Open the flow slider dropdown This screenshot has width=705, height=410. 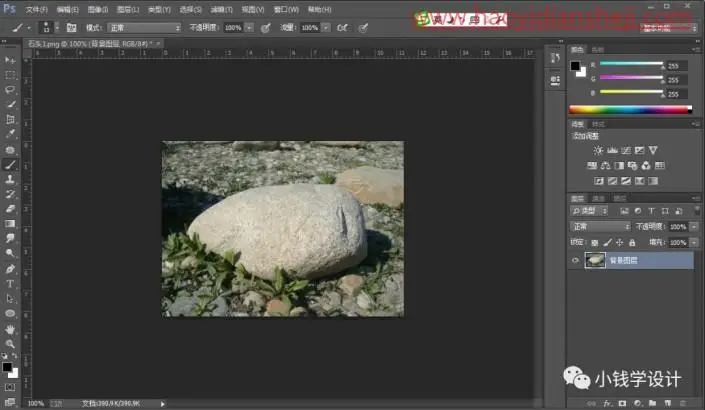pyautogui.click(x=326, y=28)
